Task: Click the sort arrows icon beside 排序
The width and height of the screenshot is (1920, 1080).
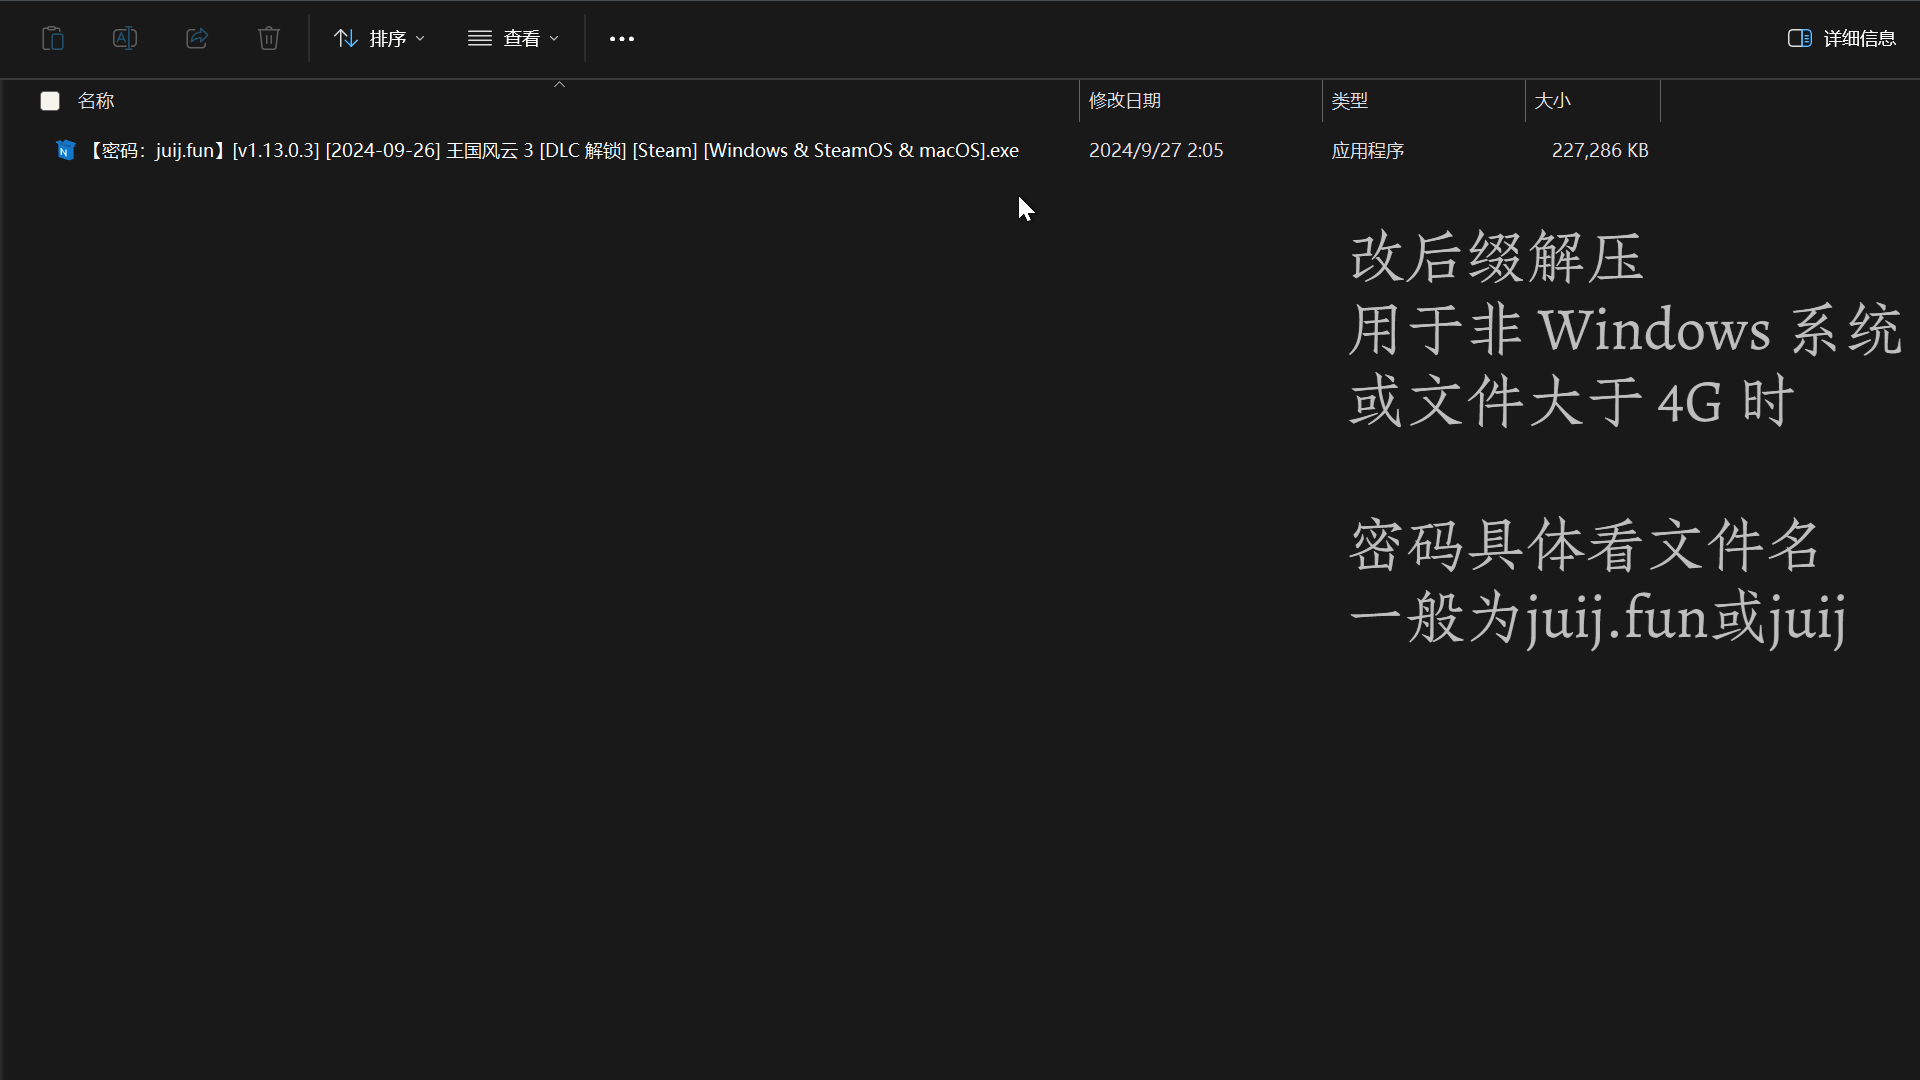Action: coord(346,38)
